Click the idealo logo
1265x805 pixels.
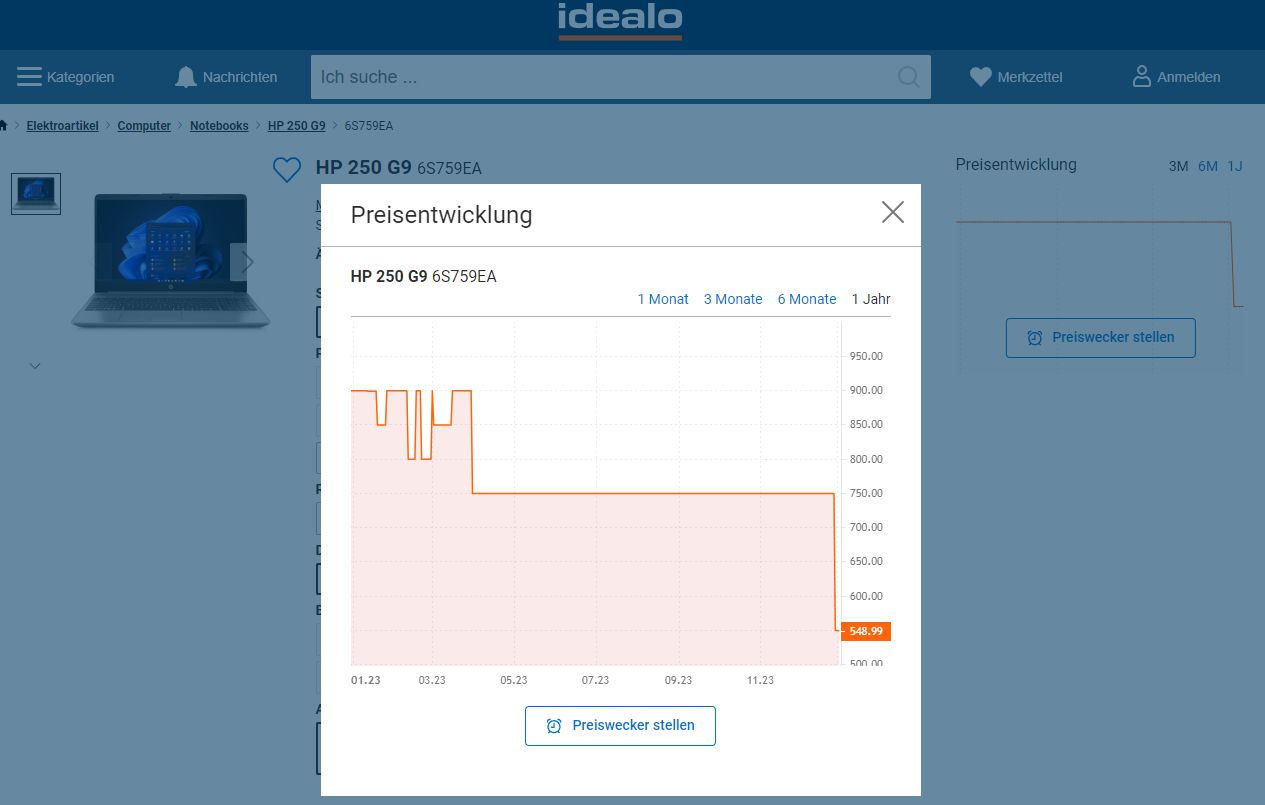point(620,20)
